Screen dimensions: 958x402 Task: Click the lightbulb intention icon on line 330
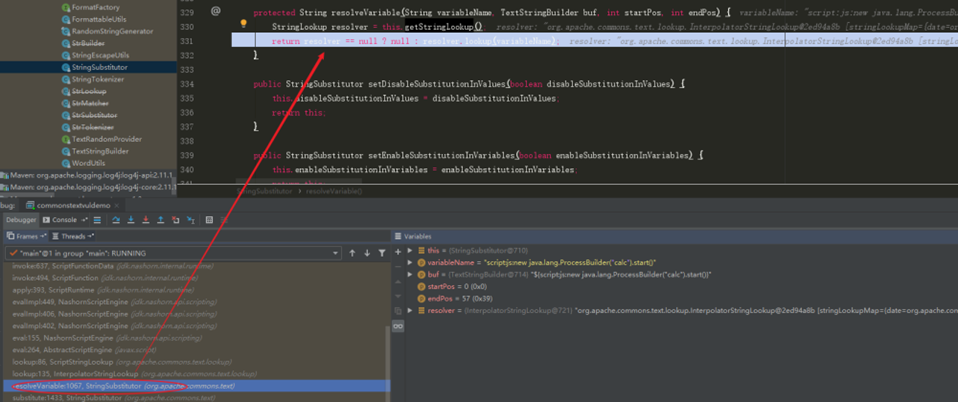(x=243, y=23)
